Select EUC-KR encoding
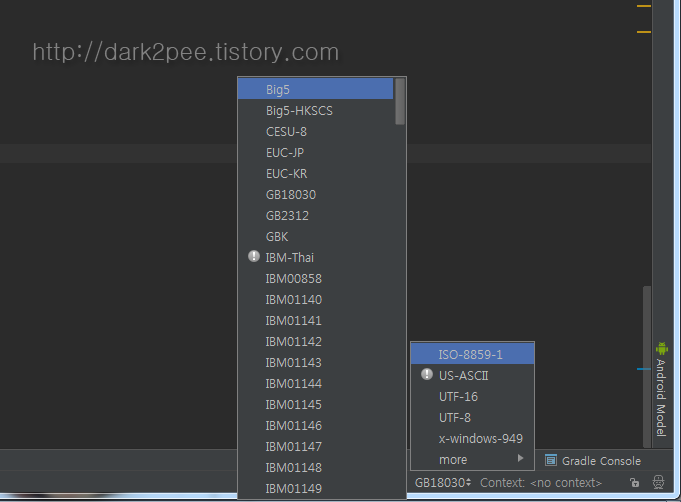The image size is (681, 502). [315, 173]
